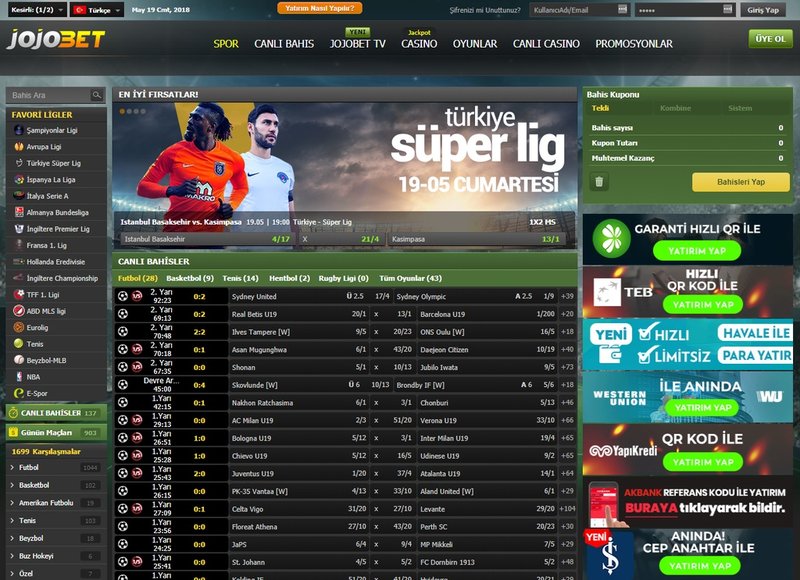
Task: Click the search magnifier icon beside Bahis Ara
Action: (97, 95)
